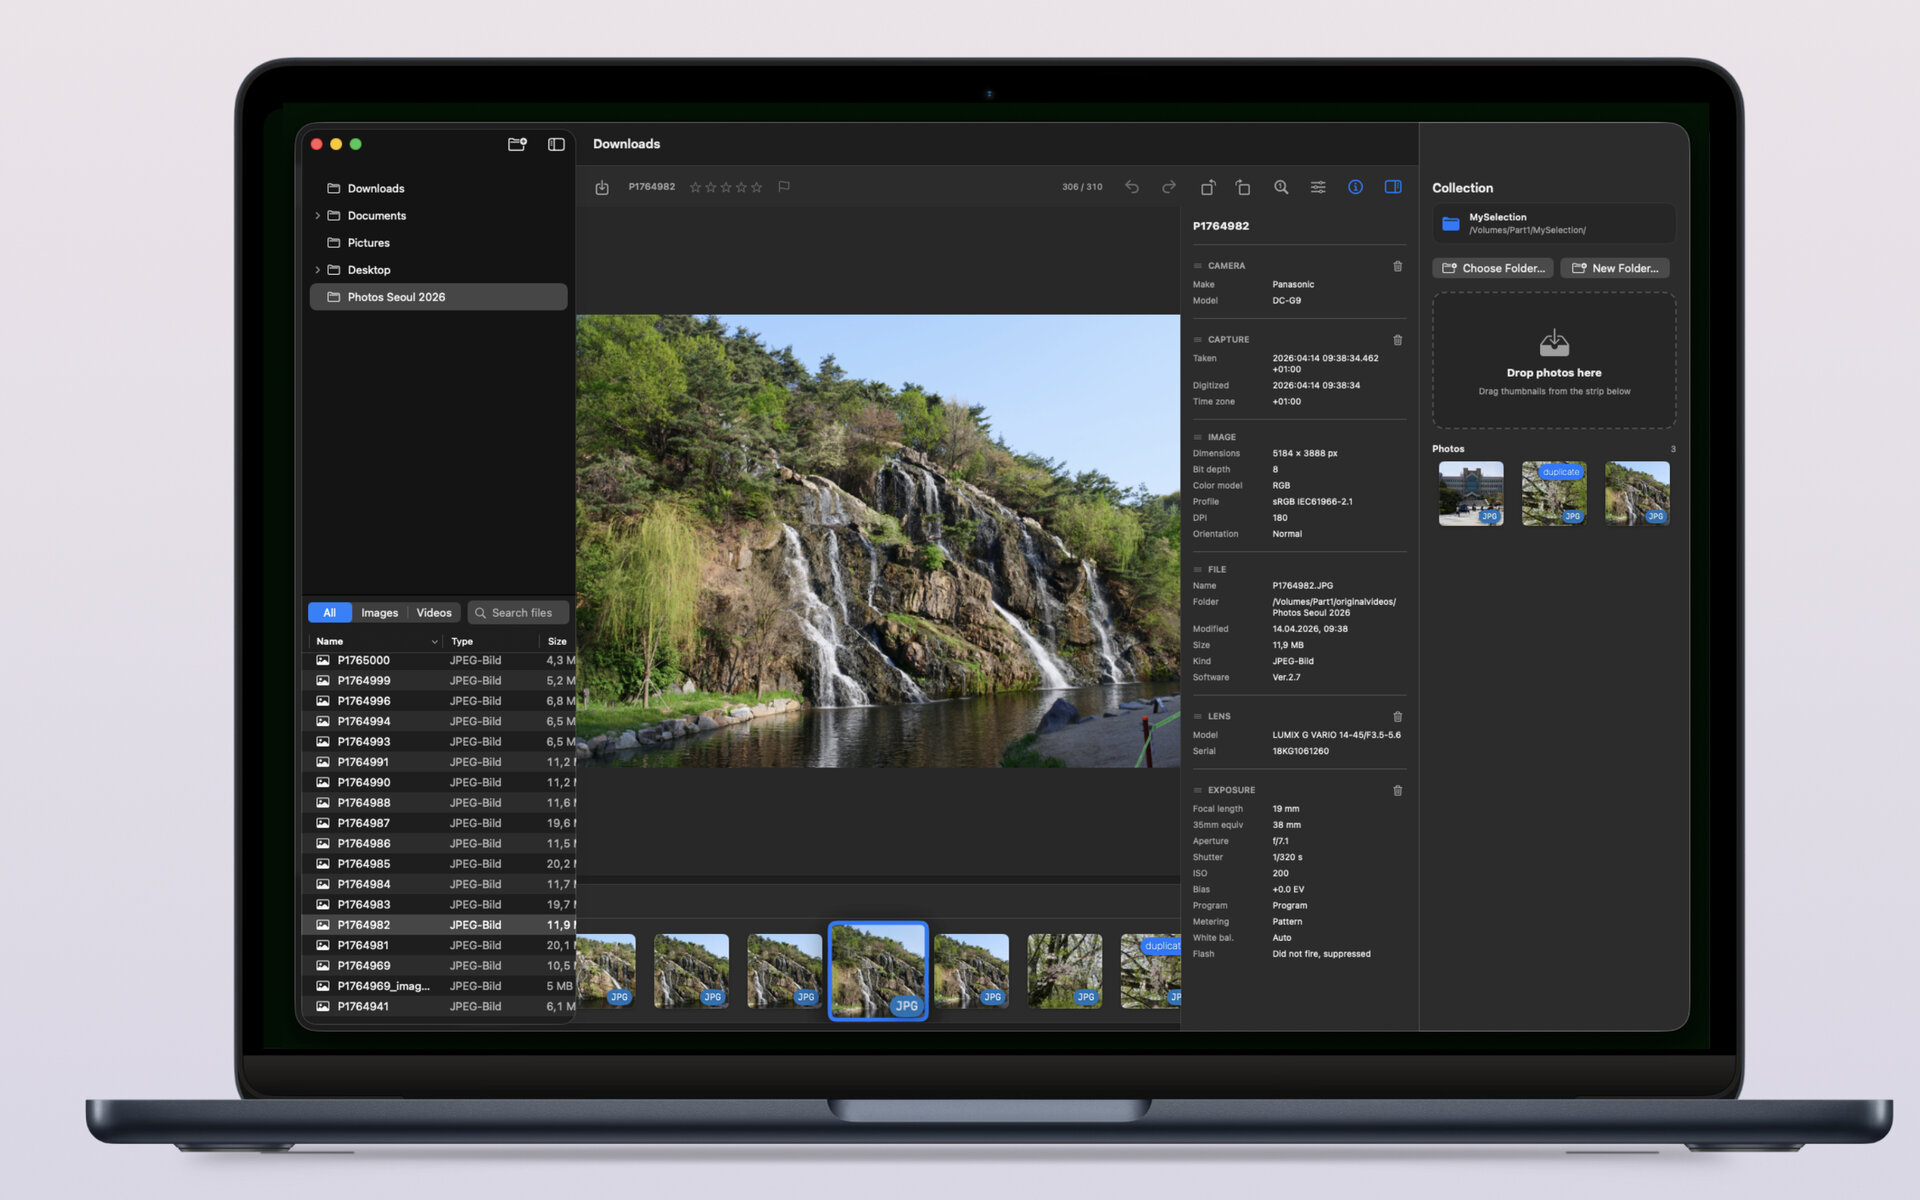Click the New Folder… button
Viewport: 1920px width, 1200px height.
tap(1615, 268)
